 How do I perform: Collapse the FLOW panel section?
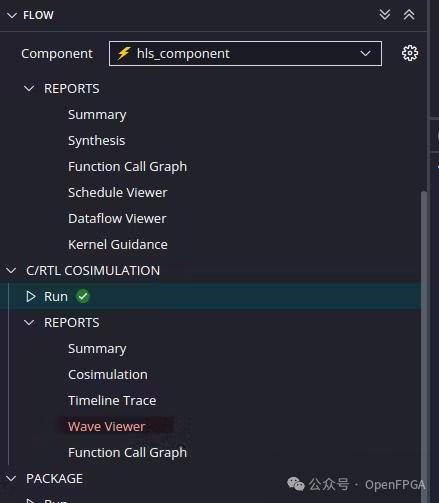click(12, 15)
